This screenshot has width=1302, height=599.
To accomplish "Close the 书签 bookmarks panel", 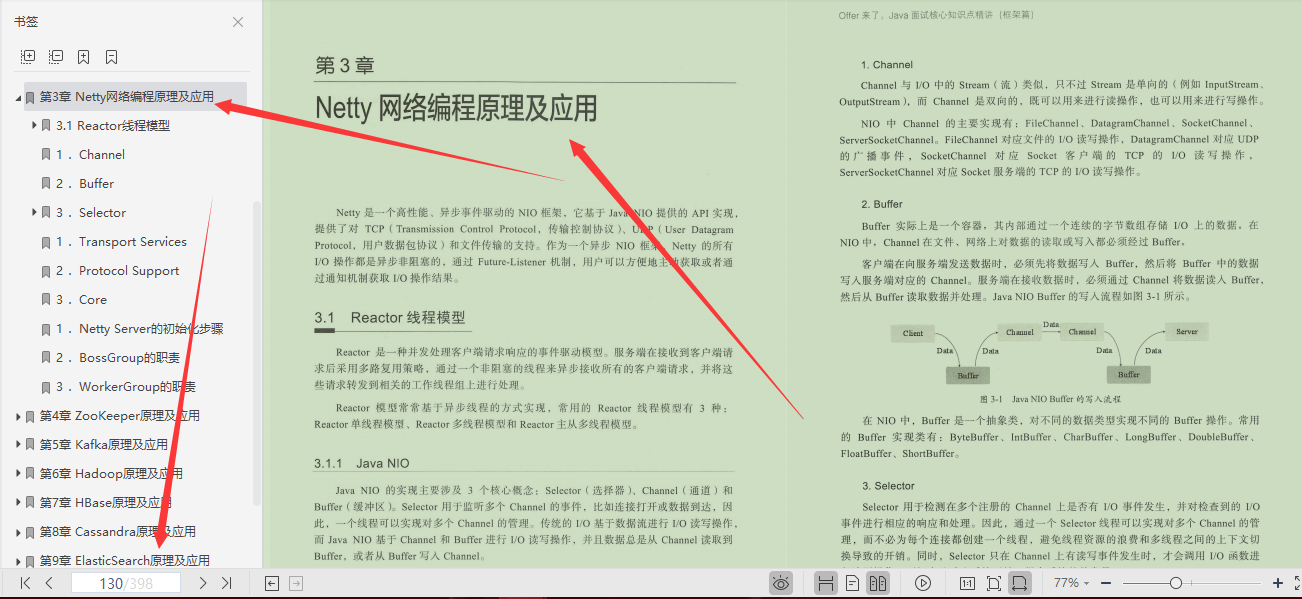I will tap(238, 22).
